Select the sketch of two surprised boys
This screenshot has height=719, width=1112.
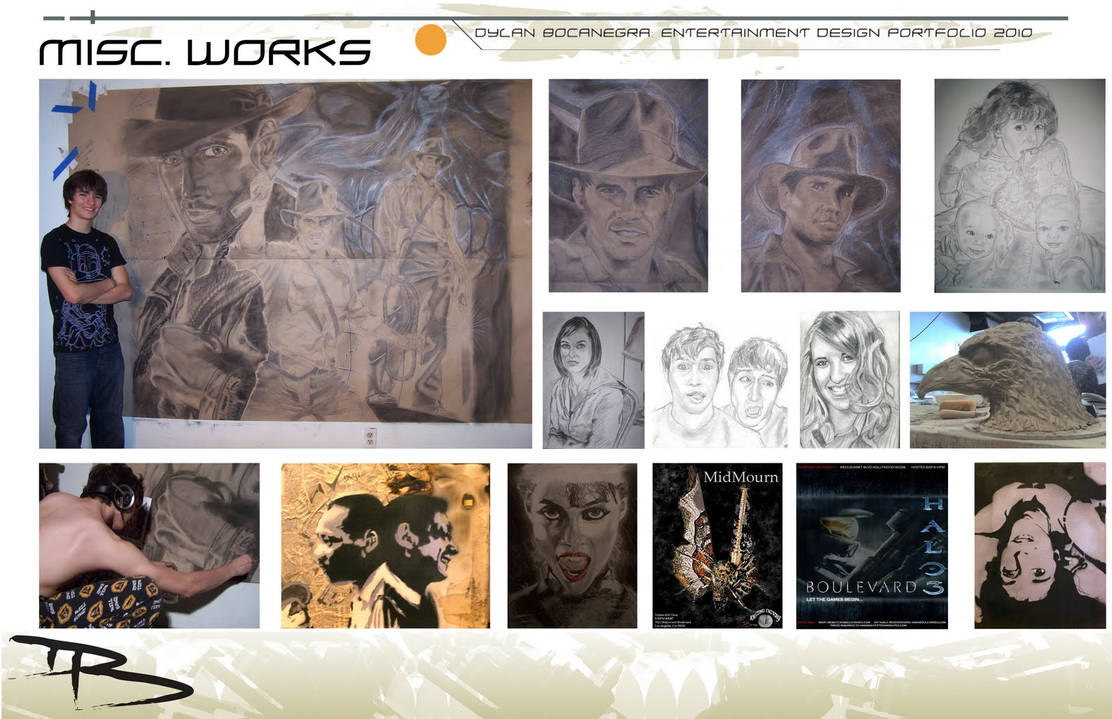click(x=722, y=383)
